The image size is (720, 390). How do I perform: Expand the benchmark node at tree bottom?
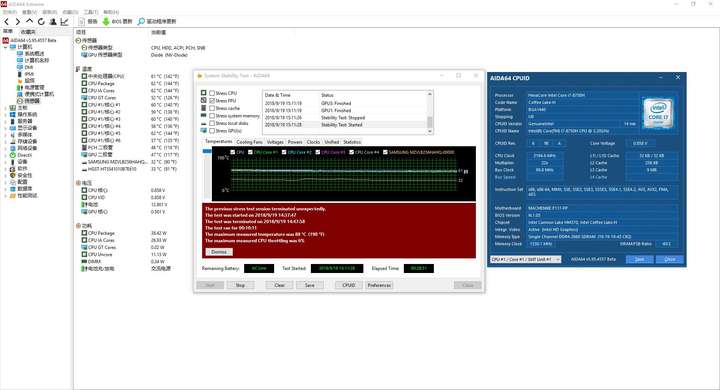click(6, 195)
